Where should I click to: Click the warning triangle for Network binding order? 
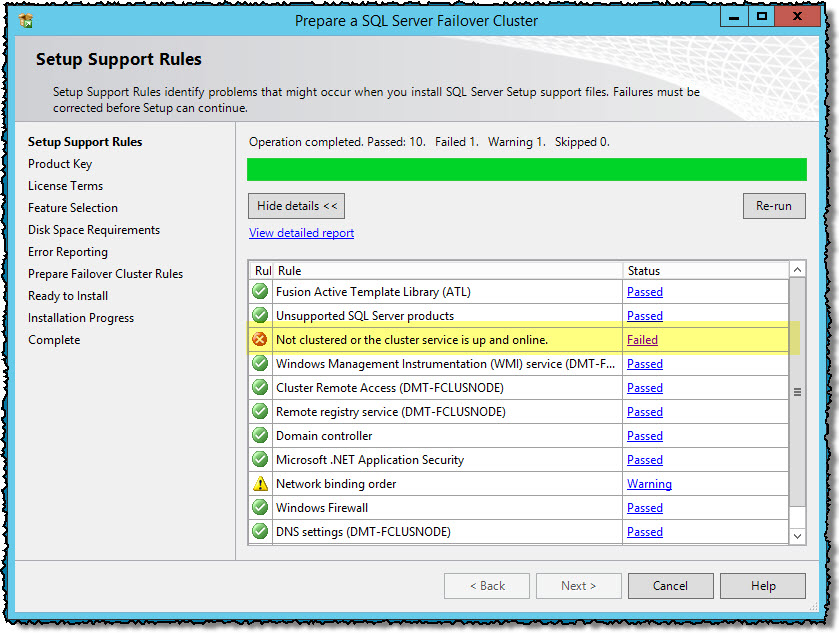click(x=260, y=483)
